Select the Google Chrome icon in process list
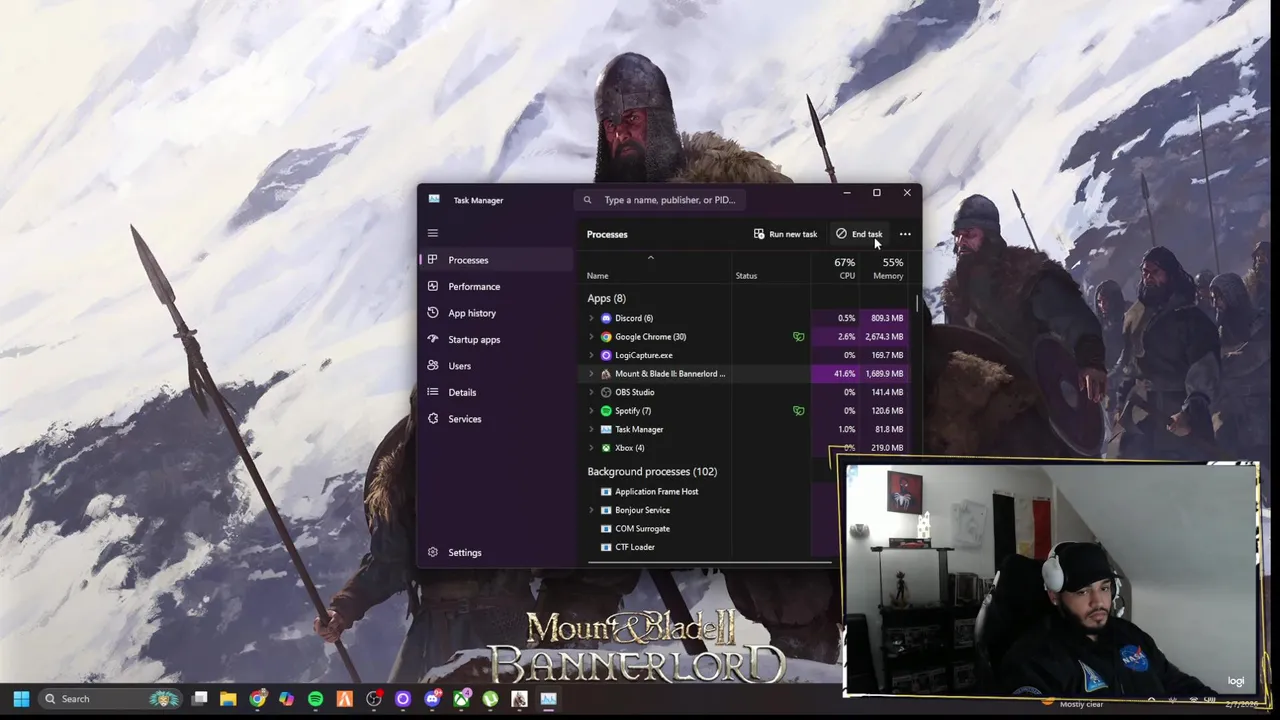The image size is (1280, 720). coord(606,337)
